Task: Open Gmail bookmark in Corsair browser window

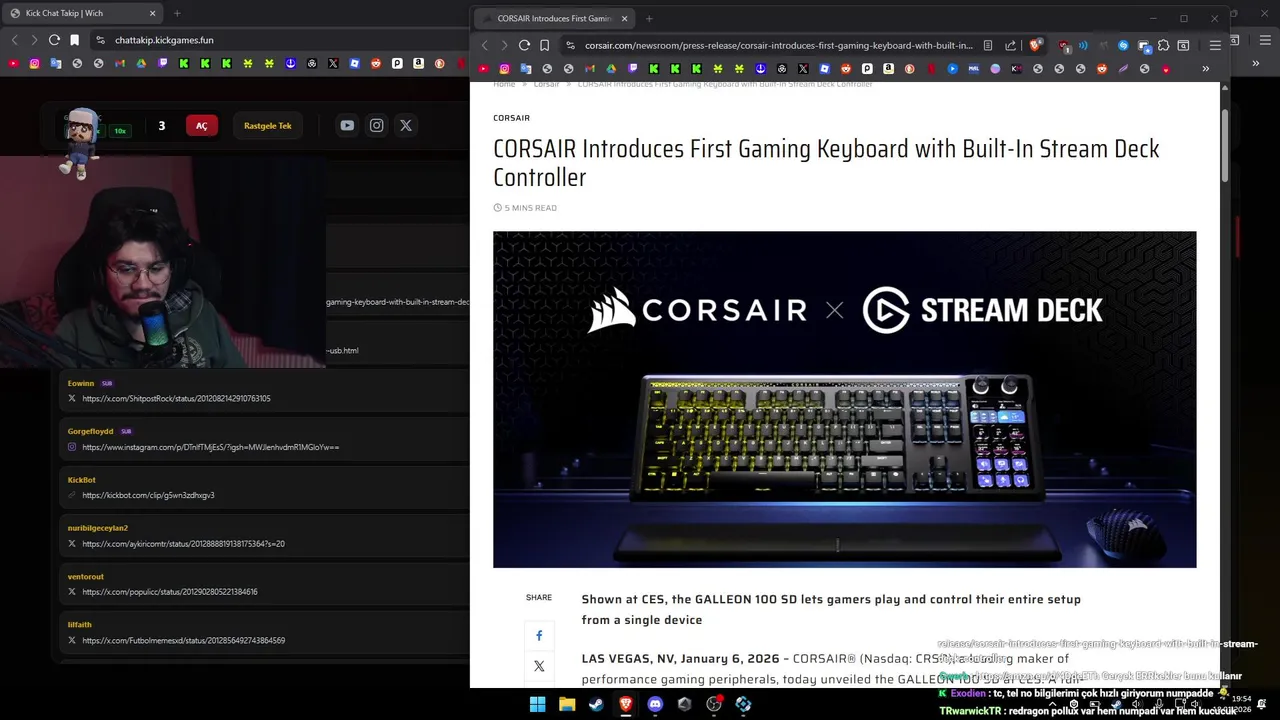Action: click(x=589, y=69)
